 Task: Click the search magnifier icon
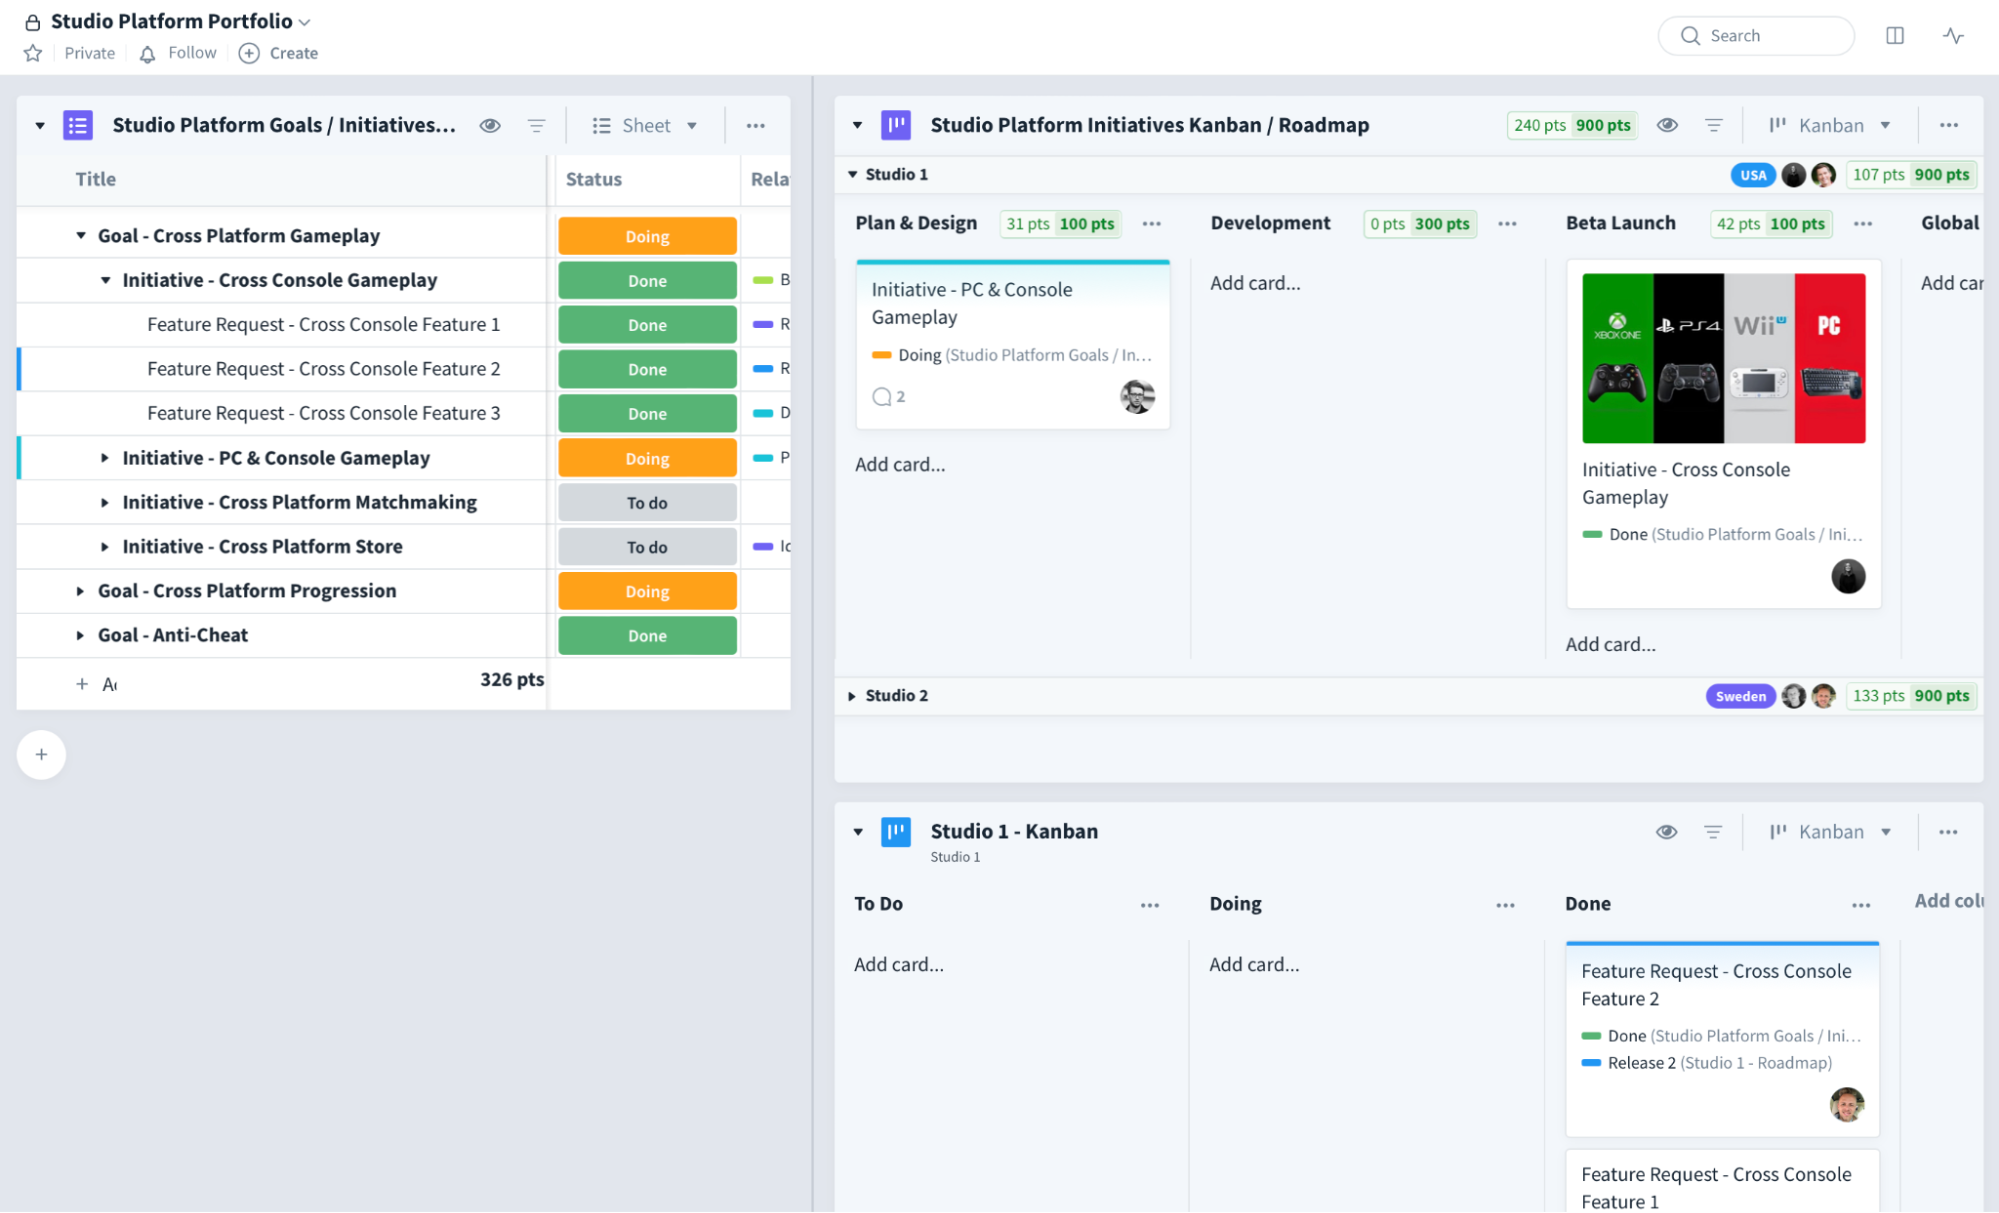tap(1691, 35)
